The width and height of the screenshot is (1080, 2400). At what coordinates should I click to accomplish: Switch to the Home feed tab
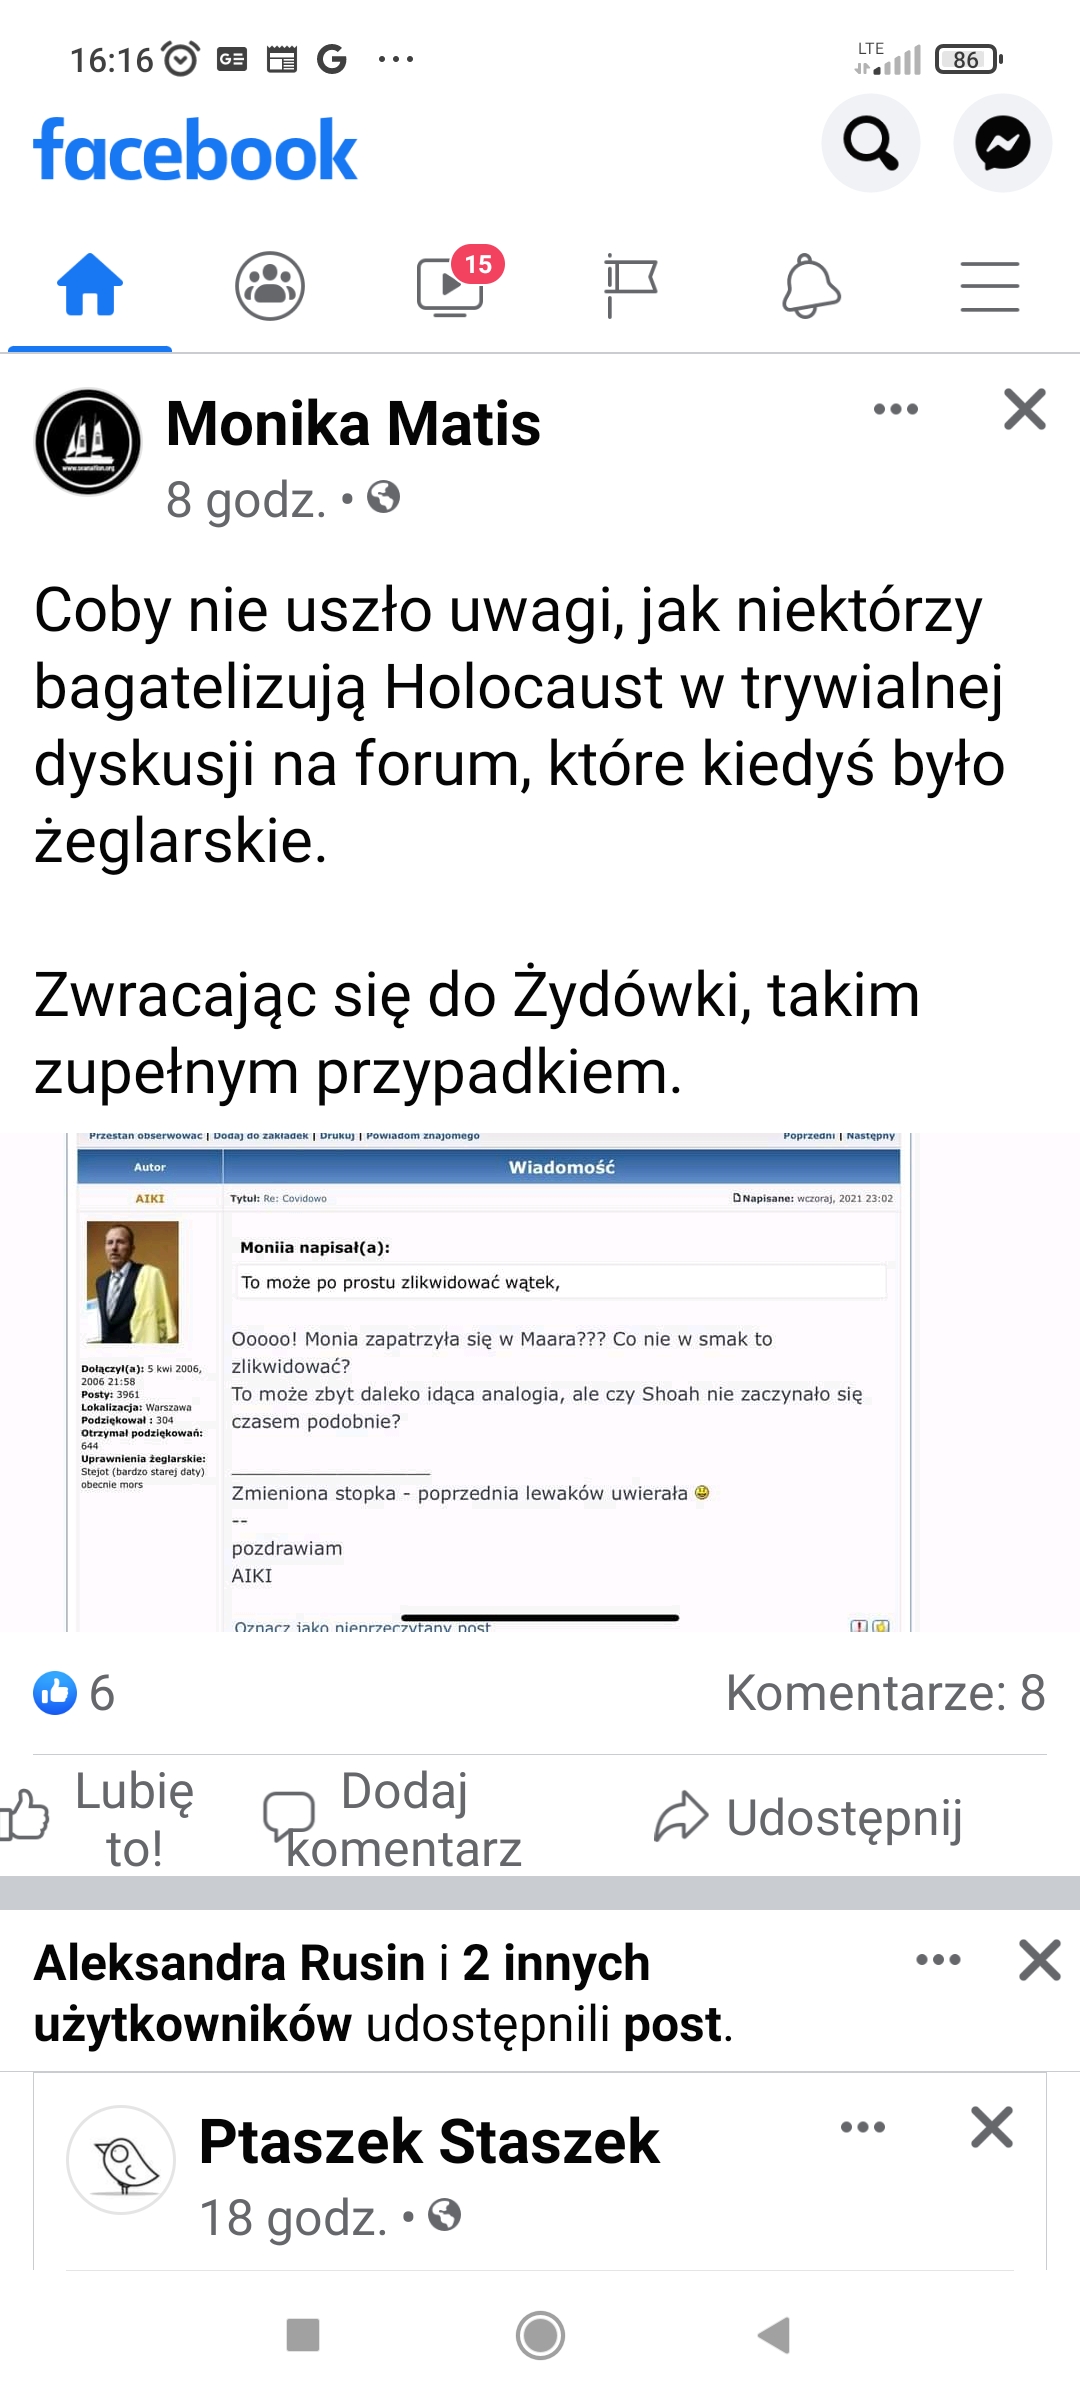click(90, 286)
